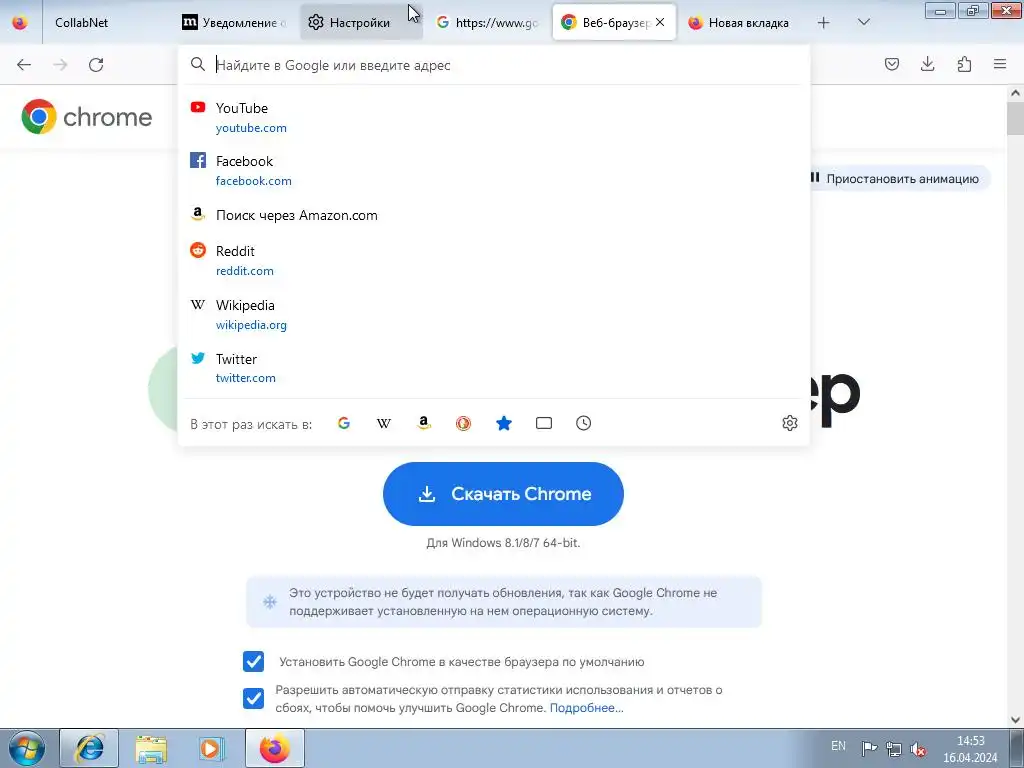Close the Веб-браузер Chrome tab
Screen dimensions: 1024x768
(660, 22)
